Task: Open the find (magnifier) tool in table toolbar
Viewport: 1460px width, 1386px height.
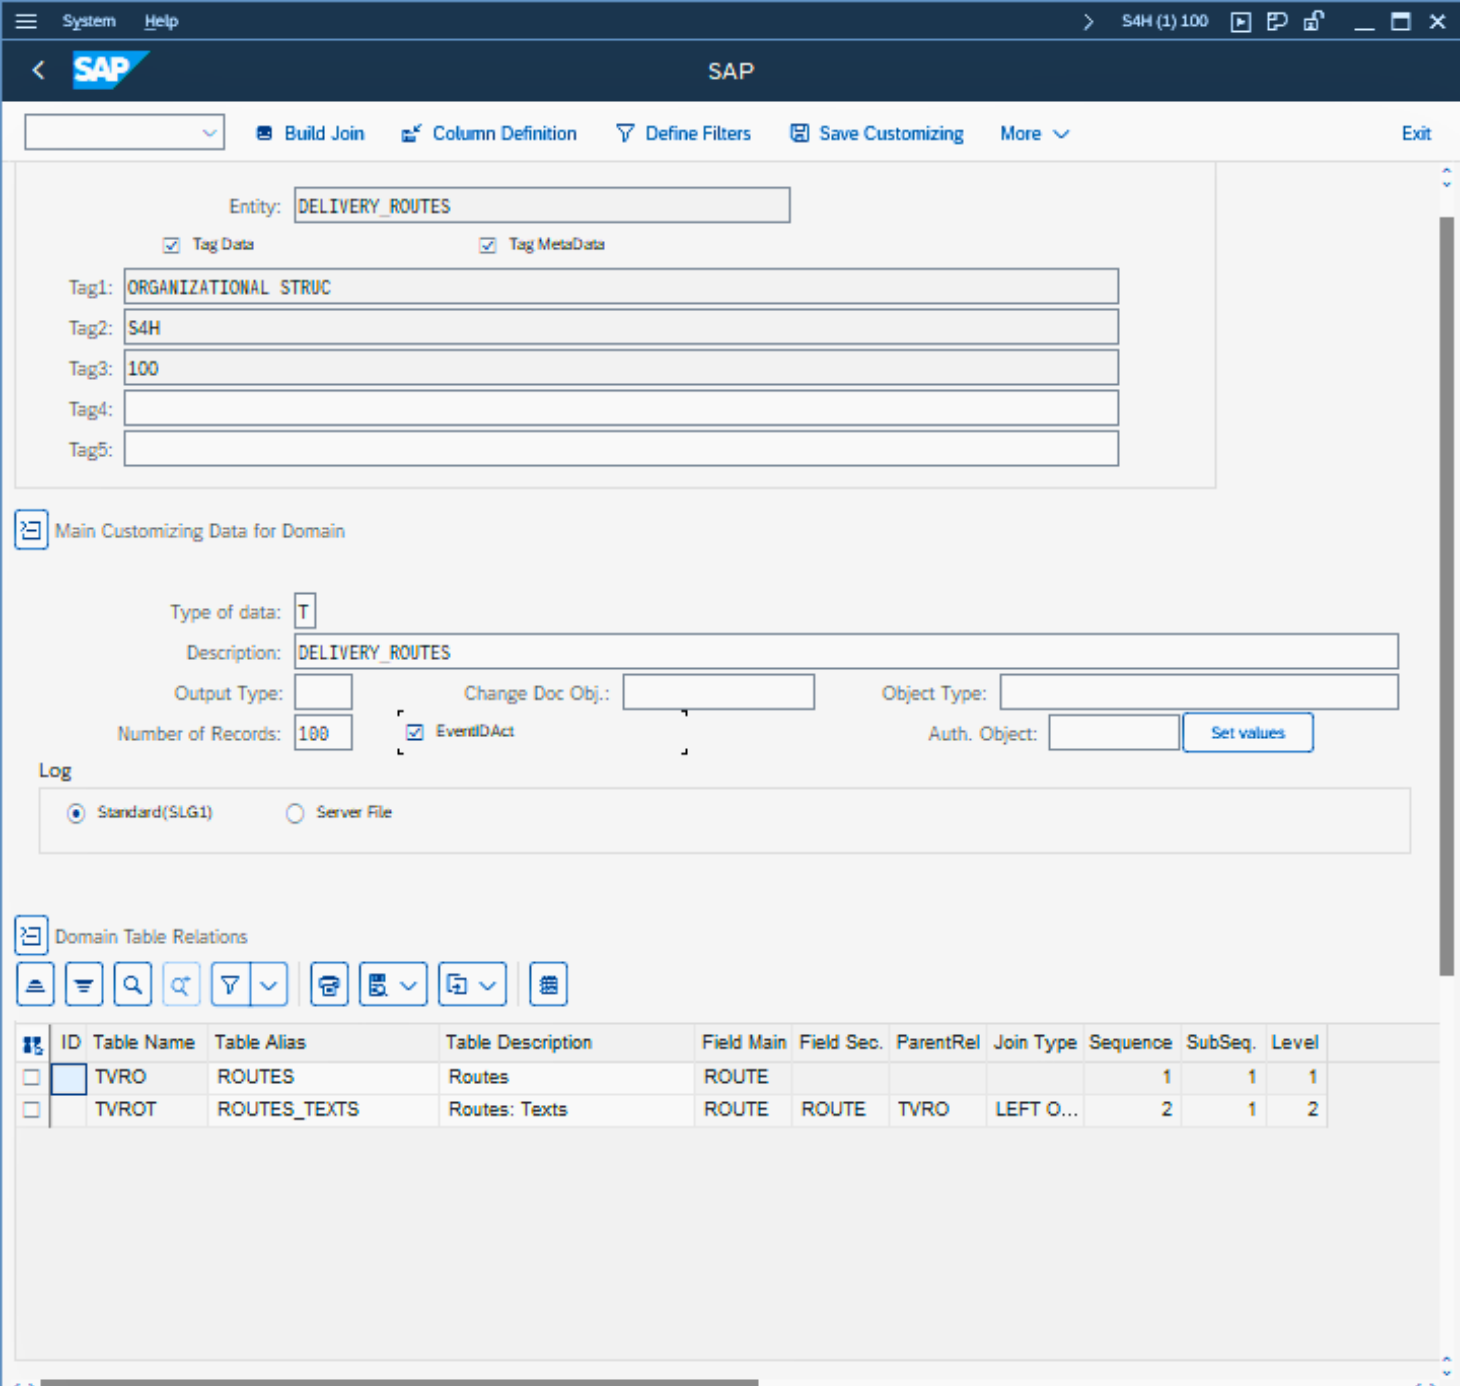Action: pos(132,985)
